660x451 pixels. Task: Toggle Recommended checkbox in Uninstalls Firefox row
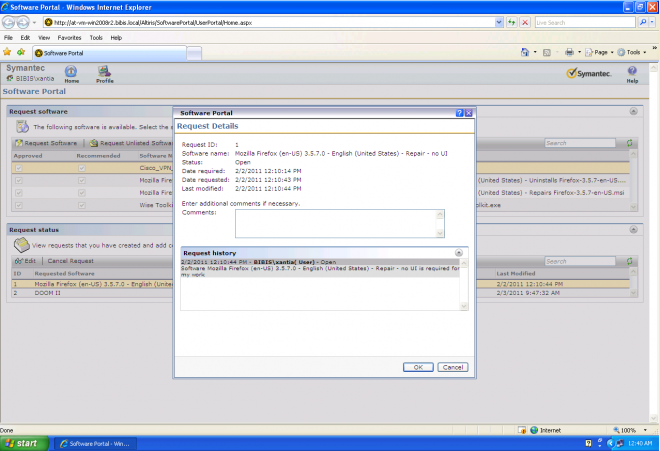click(82, 180)
